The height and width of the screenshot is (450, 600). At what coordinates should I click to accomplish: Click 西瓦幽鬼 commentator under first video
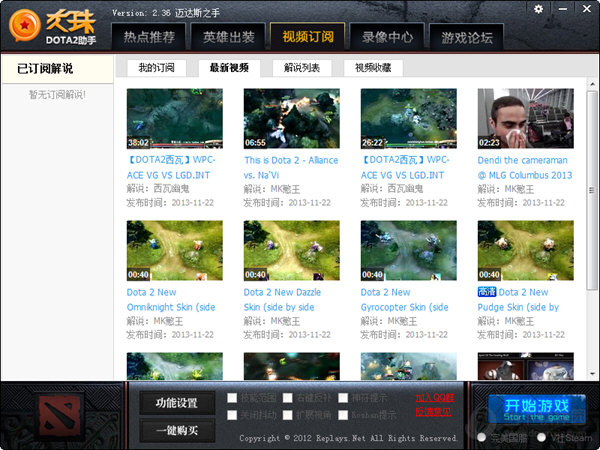tap(171, 189)
